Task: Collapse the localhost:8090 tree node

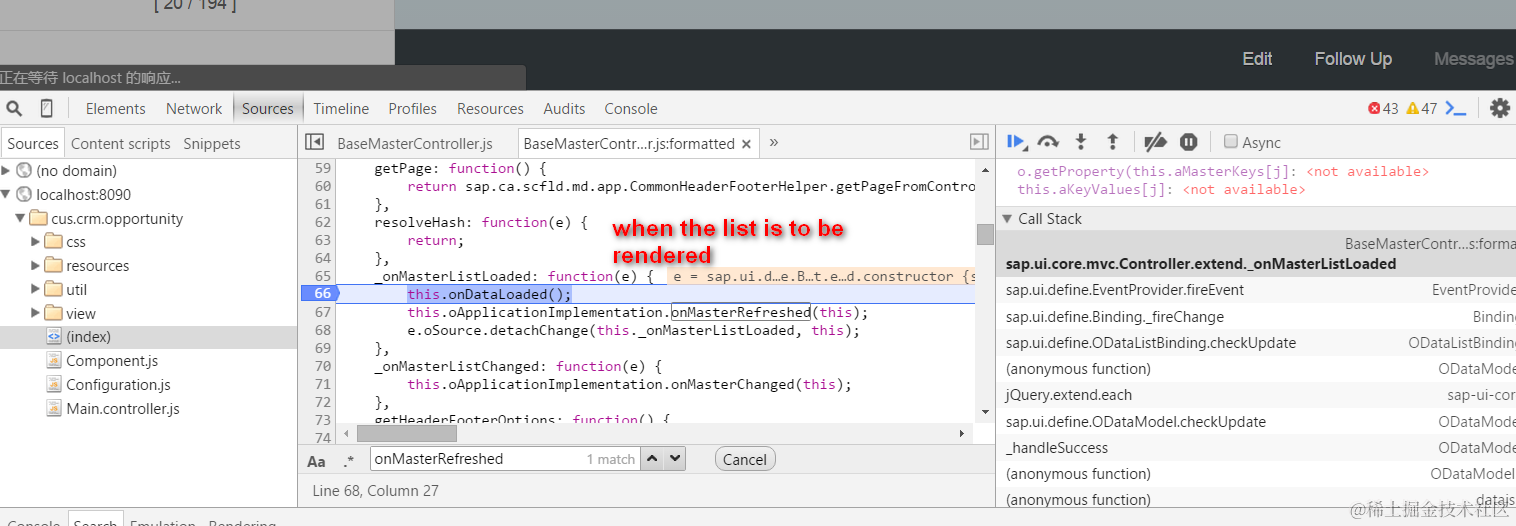Action: point(6,194)
